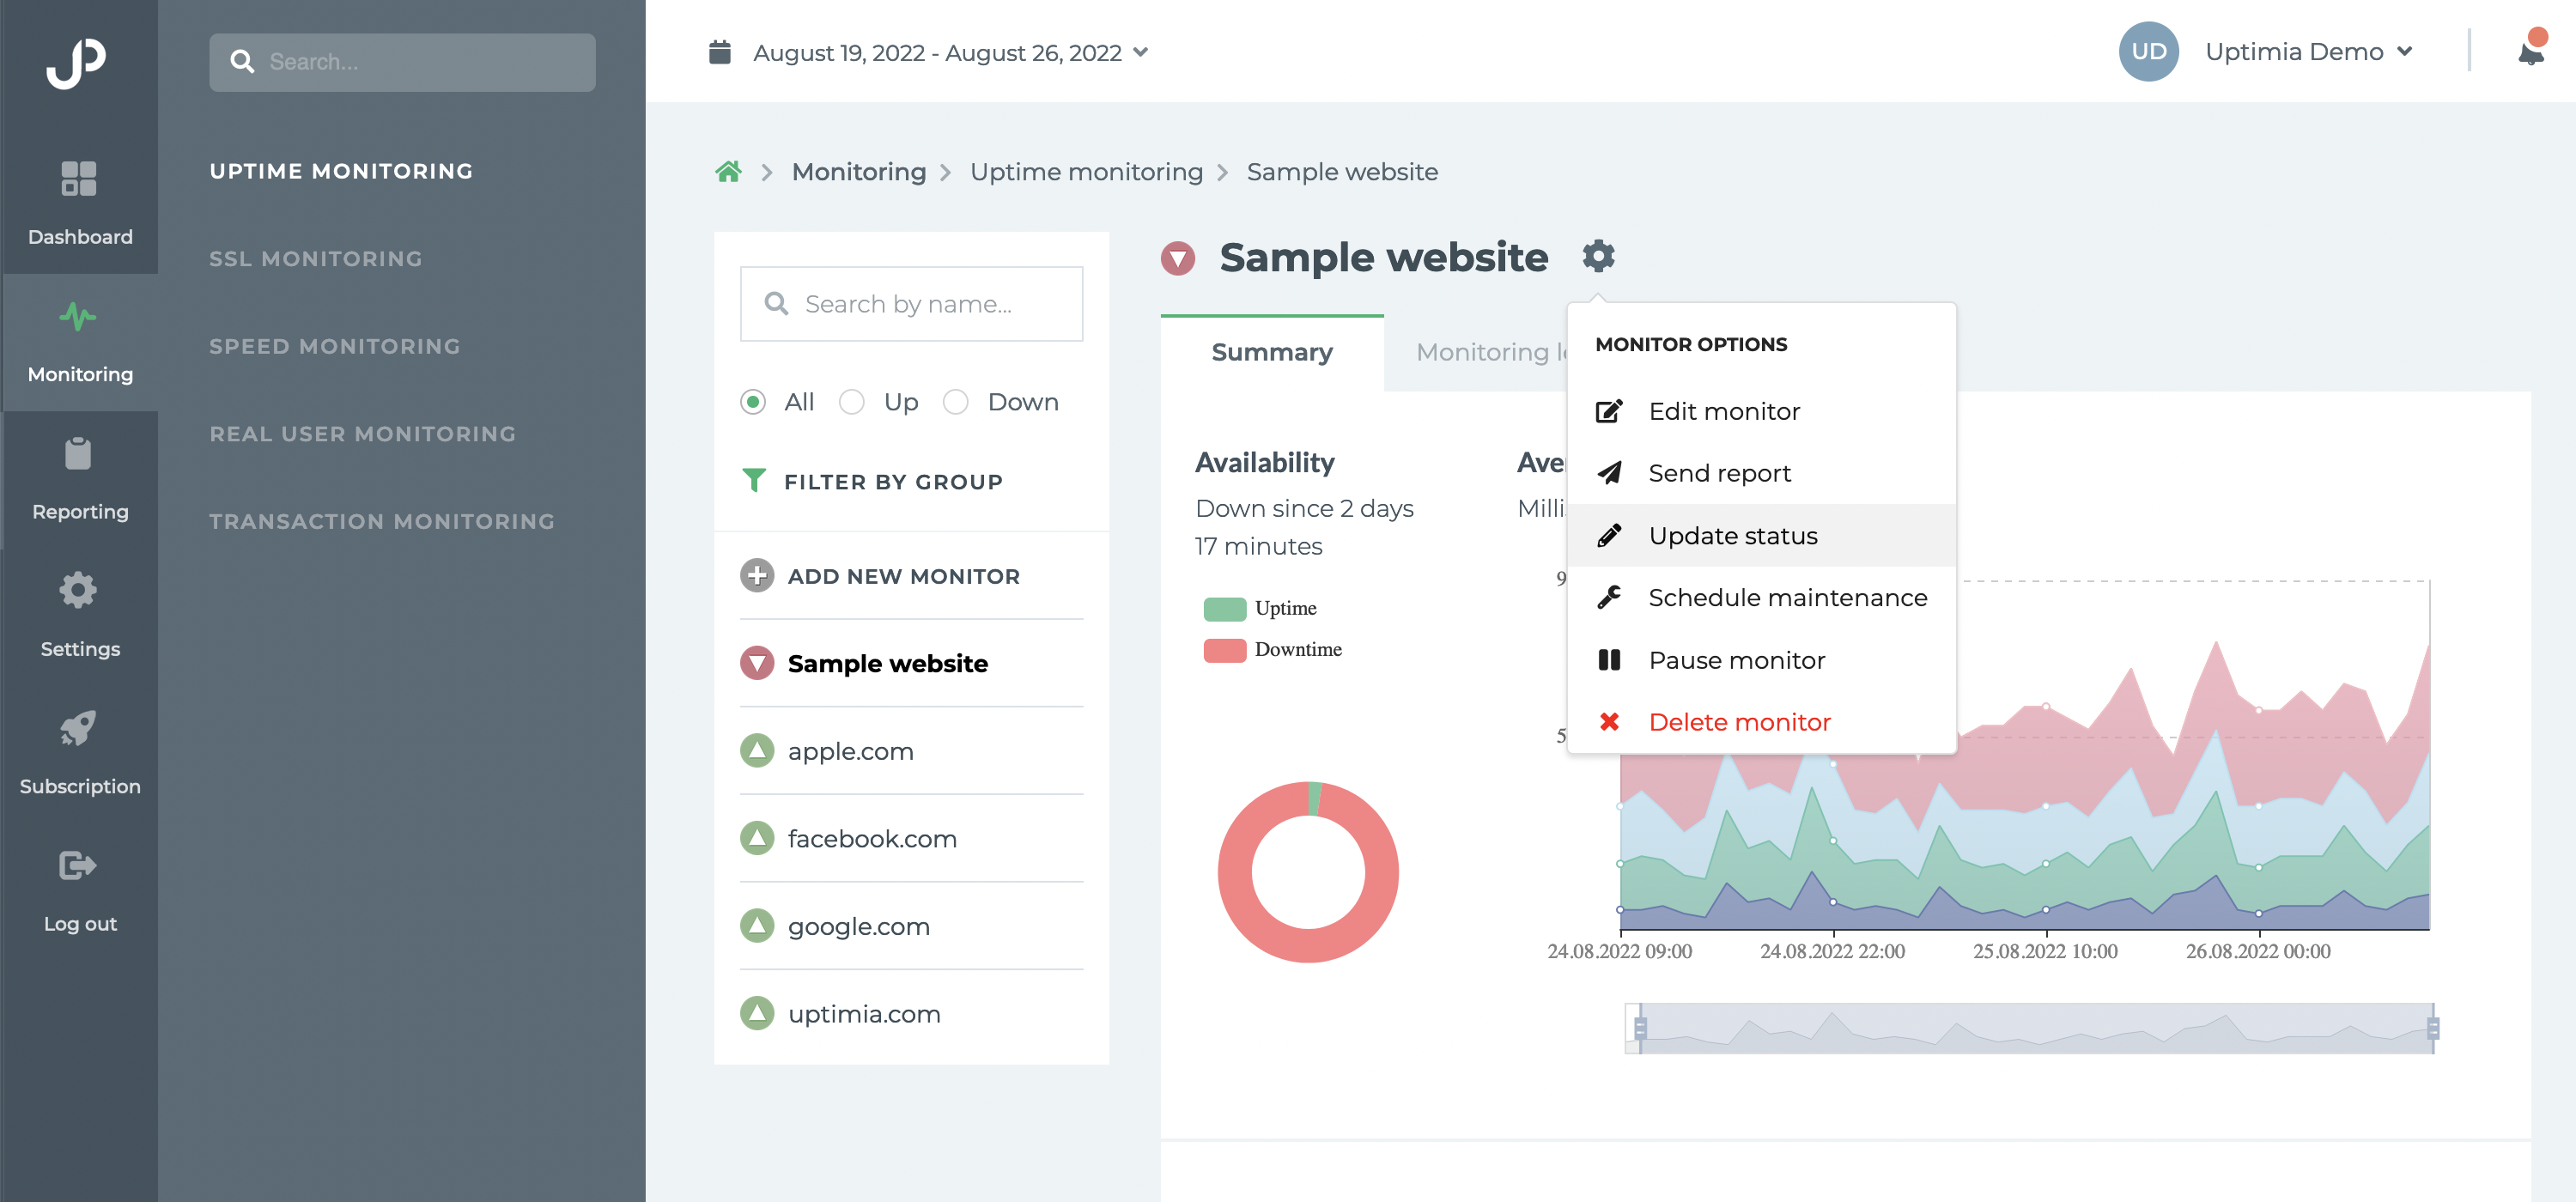Switch to the Summary tab

tap(1271, 352)
